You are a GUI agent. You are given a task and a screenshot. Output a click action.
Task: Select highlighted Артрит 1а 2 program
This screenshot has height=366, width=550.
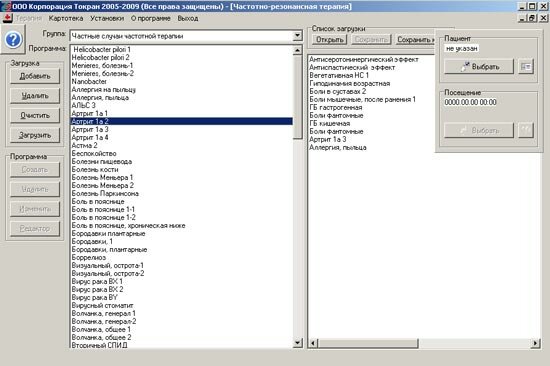coord(181,121)
